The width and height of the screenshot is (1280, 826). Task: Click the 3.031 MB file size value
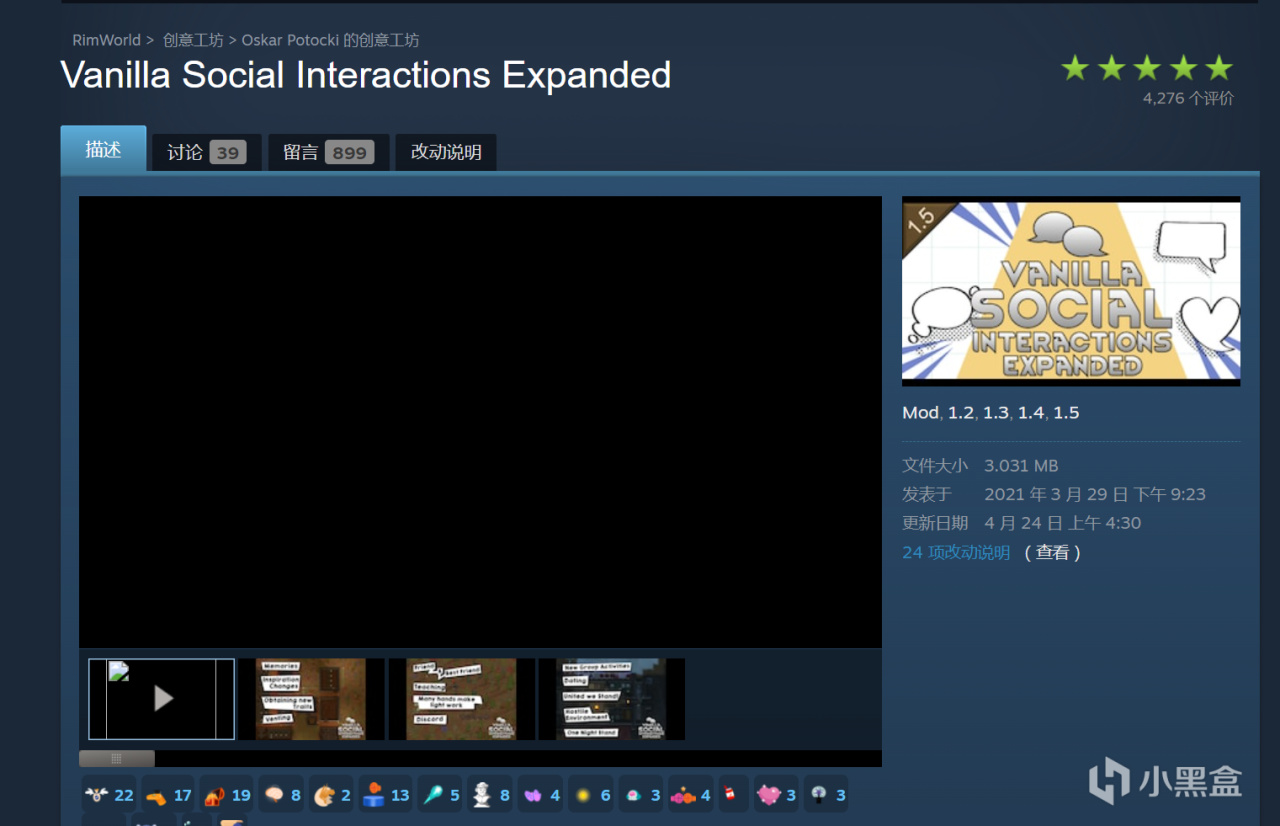(1021, 466)
